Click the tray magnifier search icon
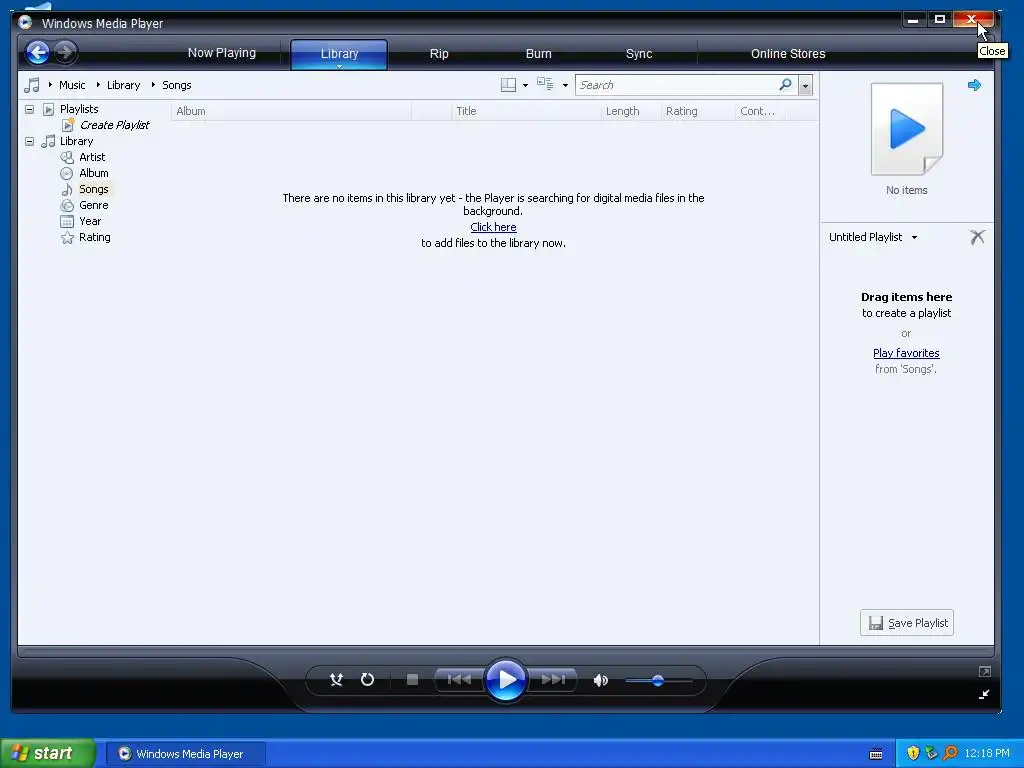This screenshot has width=1024, height=768. 950,754
